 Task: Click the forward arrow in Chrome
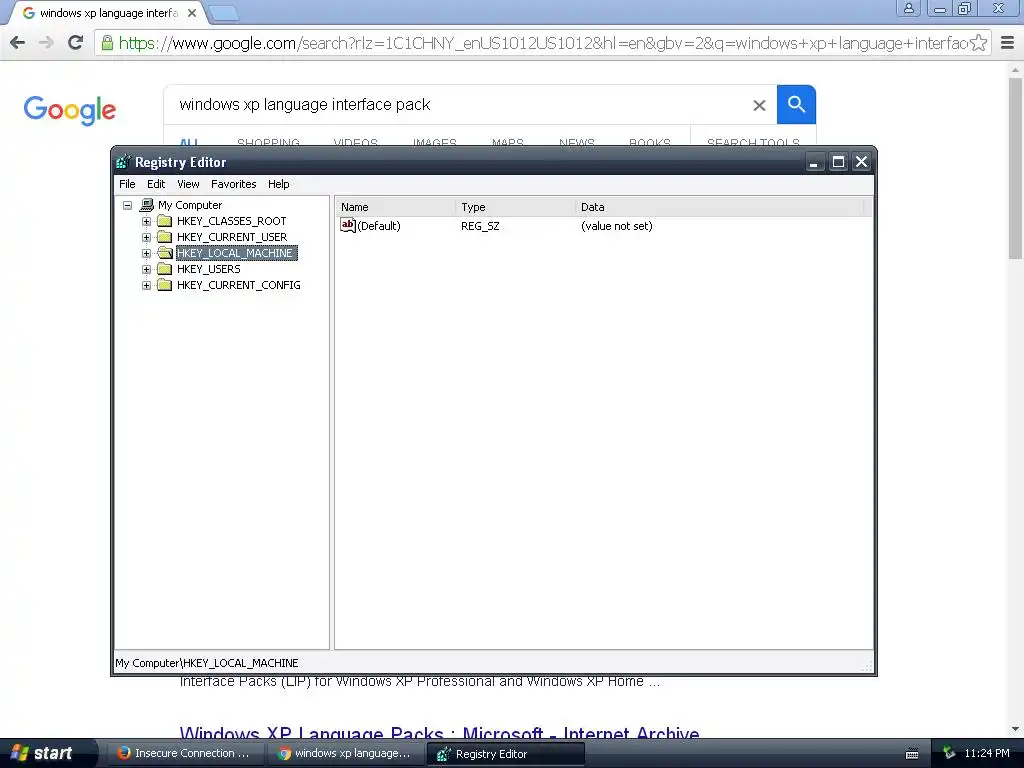click(46, 43)
